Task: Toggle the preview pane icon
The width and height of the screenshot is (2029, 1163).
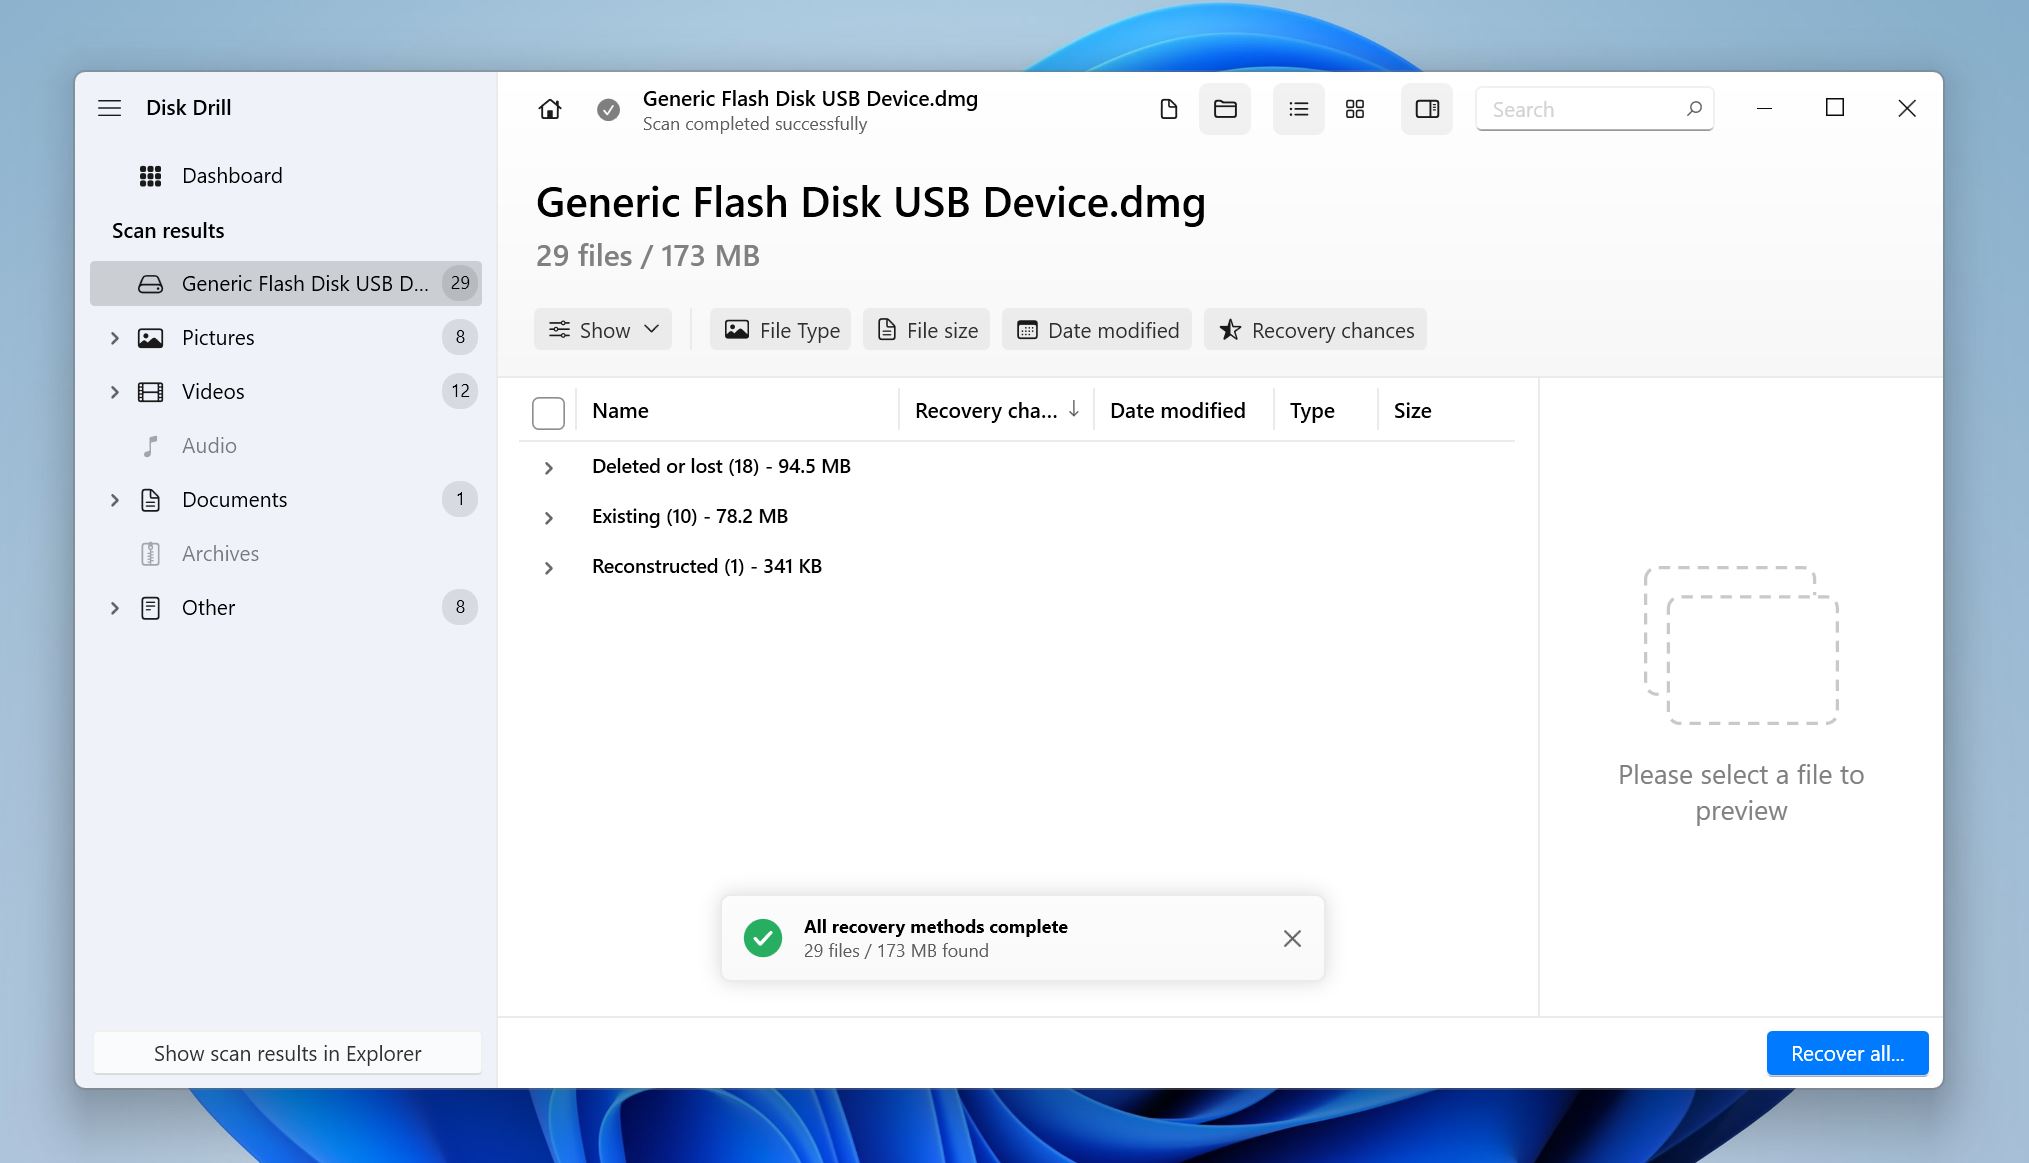Action: (1426, 109)
